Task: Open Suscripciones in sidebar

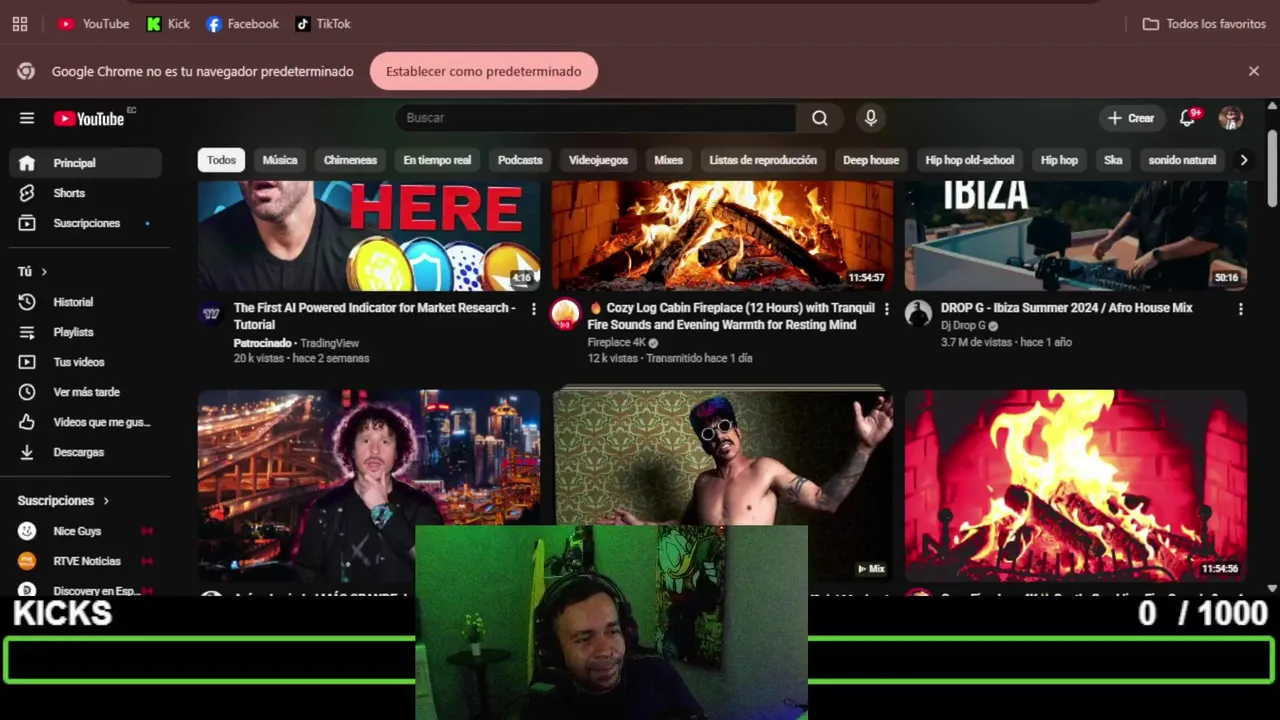Action: click(x=85, y=223)
